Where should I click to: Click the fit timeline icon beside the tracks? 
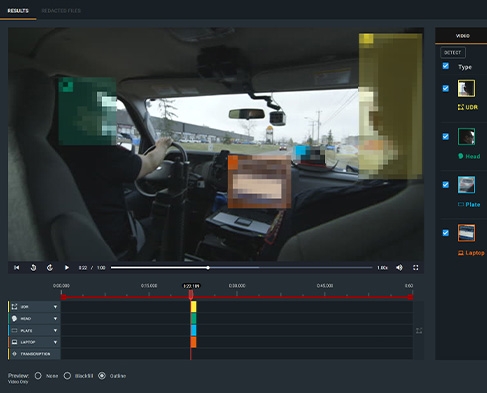pyautogui.click(x=419, y=331)
